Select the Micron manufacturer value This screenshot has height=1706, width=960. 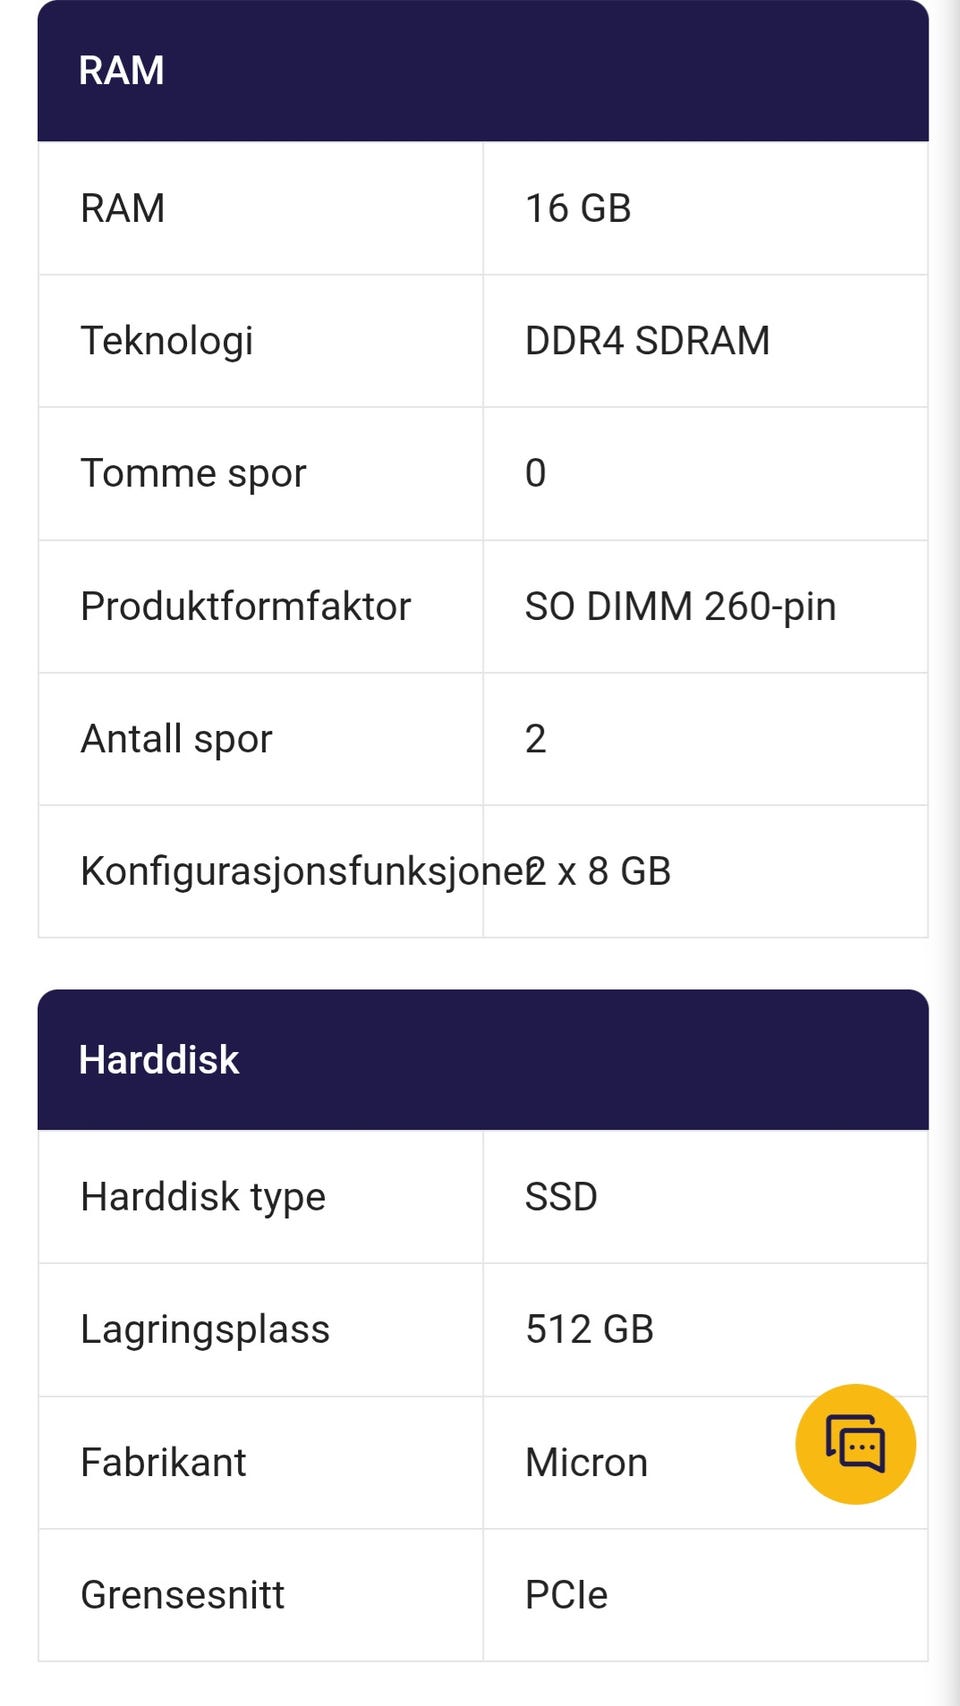[586, 1463]
